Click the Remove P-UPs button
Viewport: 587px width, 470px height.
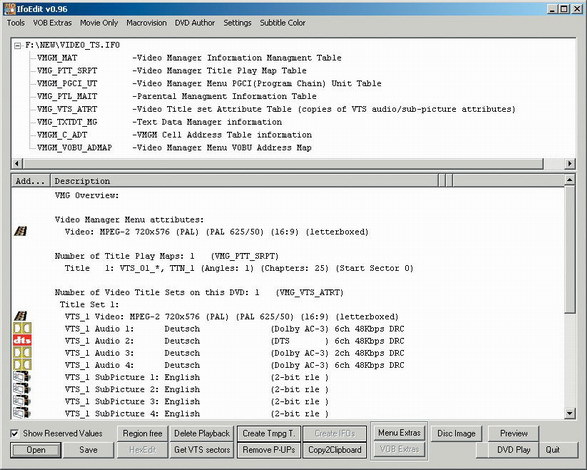(x=269, y=450)
